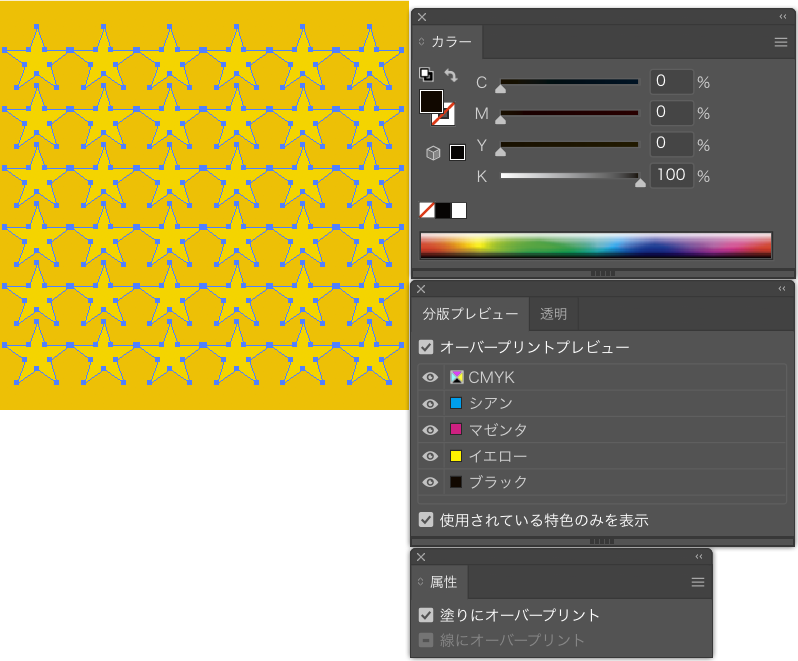This screenshot has height=661, width=798.
Task: Open the 属性 panel menu
Action: pos(698,582)
